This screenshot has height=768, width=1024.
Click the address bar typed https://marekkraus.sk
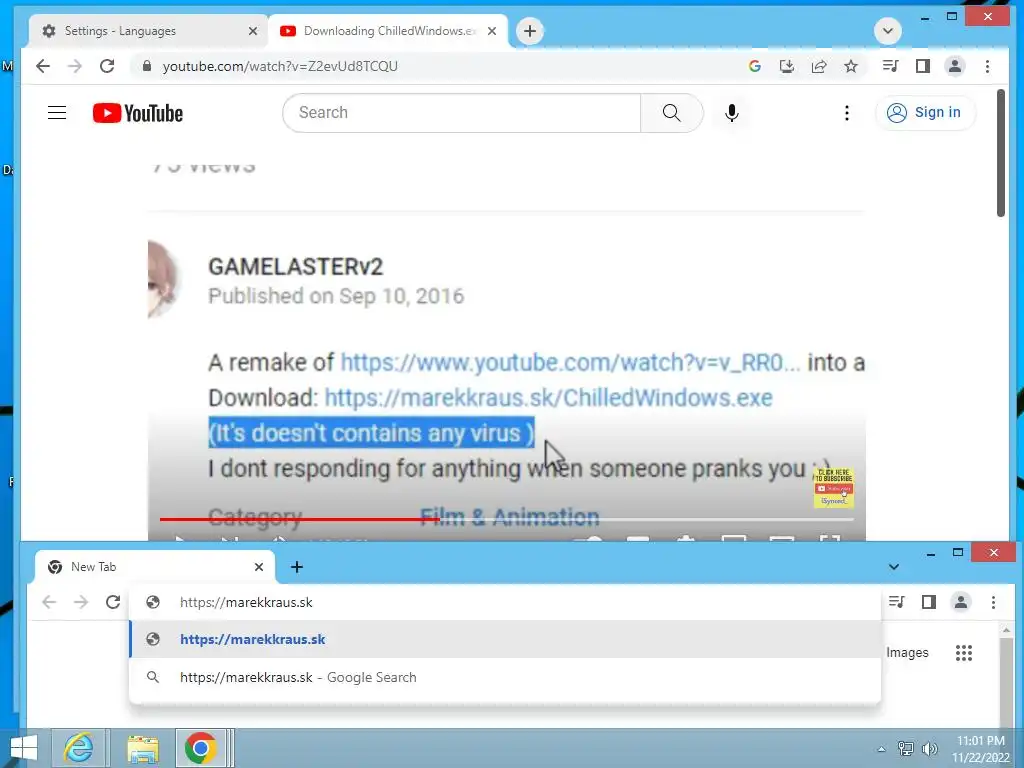click(x=505, y=602)
